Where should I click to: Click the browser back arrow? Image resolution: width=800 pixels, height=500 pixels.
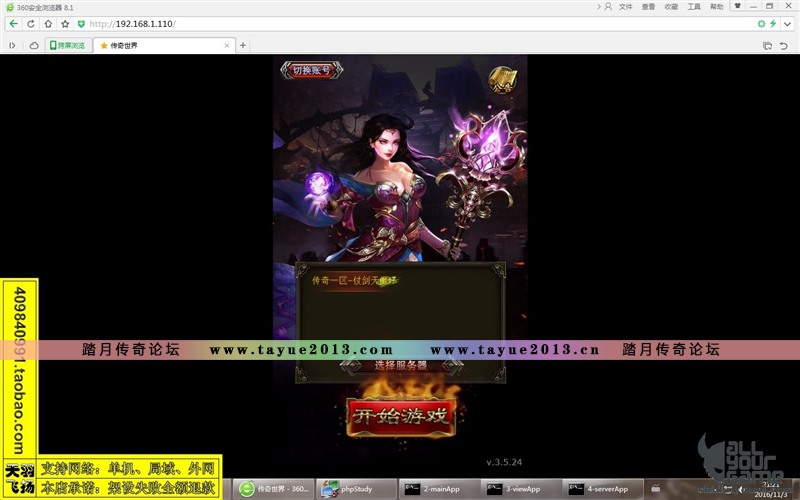click(x=14, y=23)
